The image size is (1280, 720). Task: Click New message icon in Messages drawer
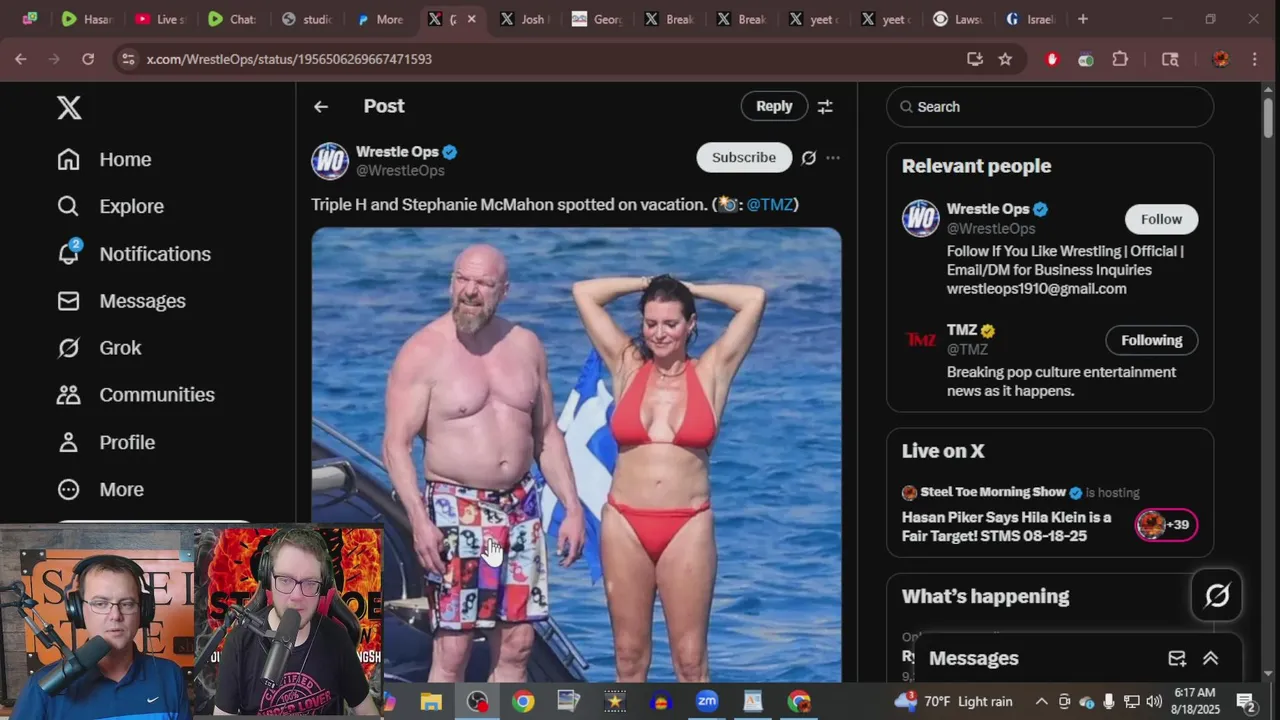coord(1177,658)
